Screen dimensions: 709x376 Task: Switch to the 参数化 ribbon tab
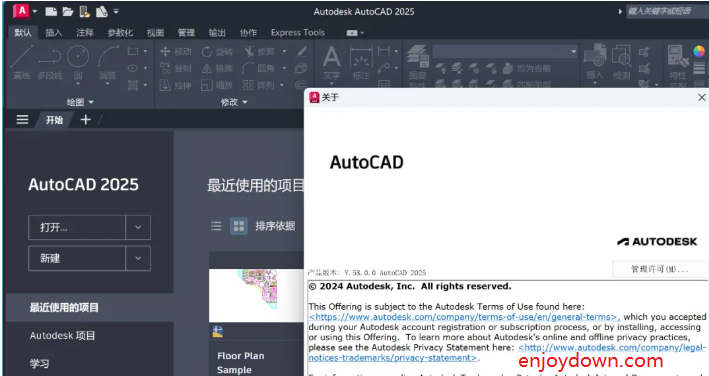click(x=120, y=33)
